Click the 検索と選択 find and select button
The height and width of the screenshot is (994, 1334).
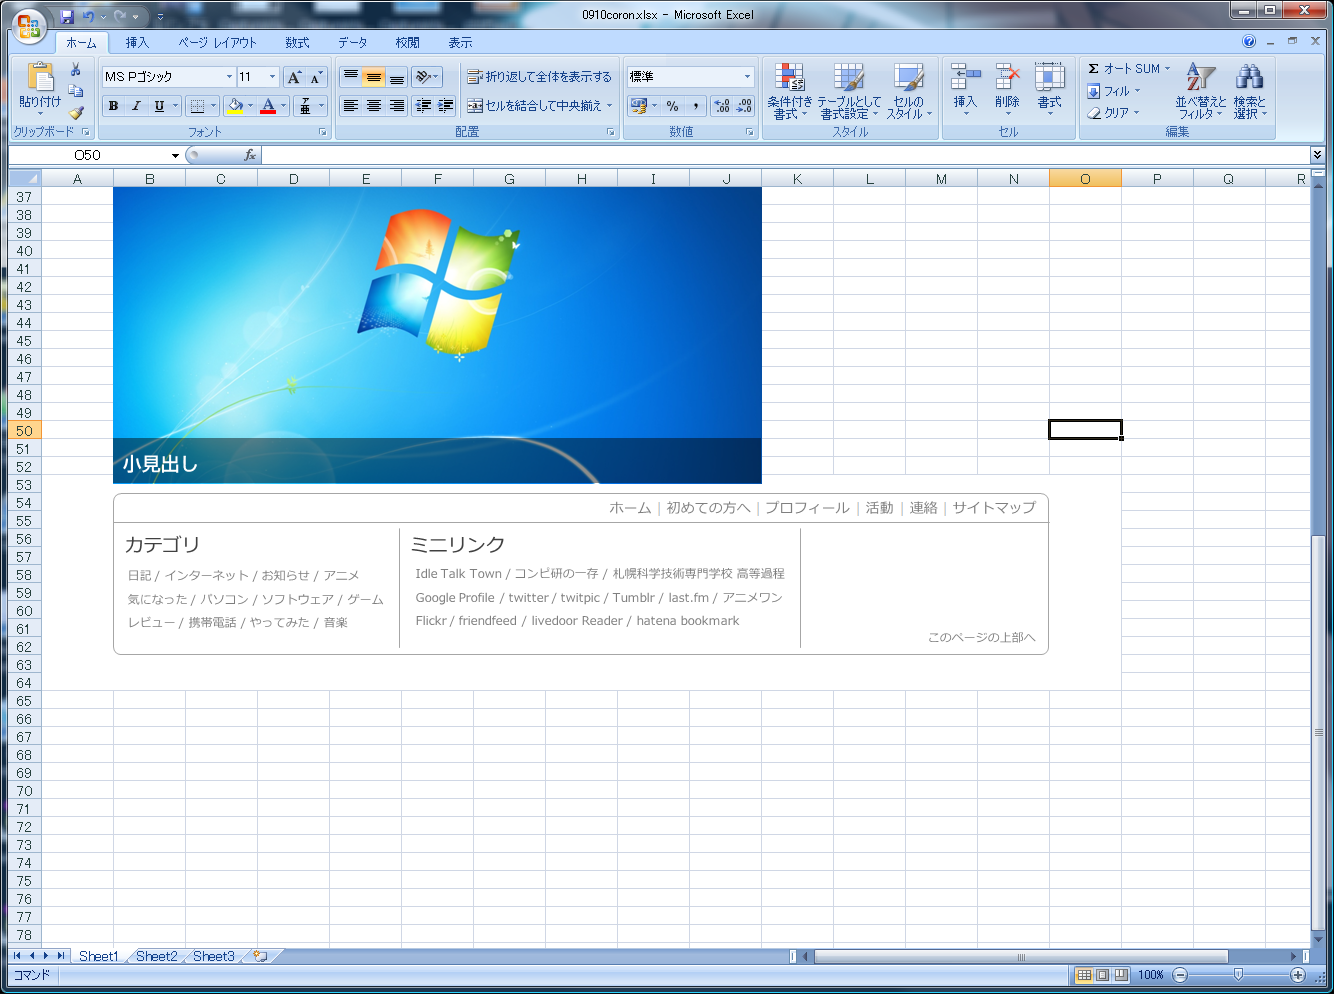[x=1249, y=91]
